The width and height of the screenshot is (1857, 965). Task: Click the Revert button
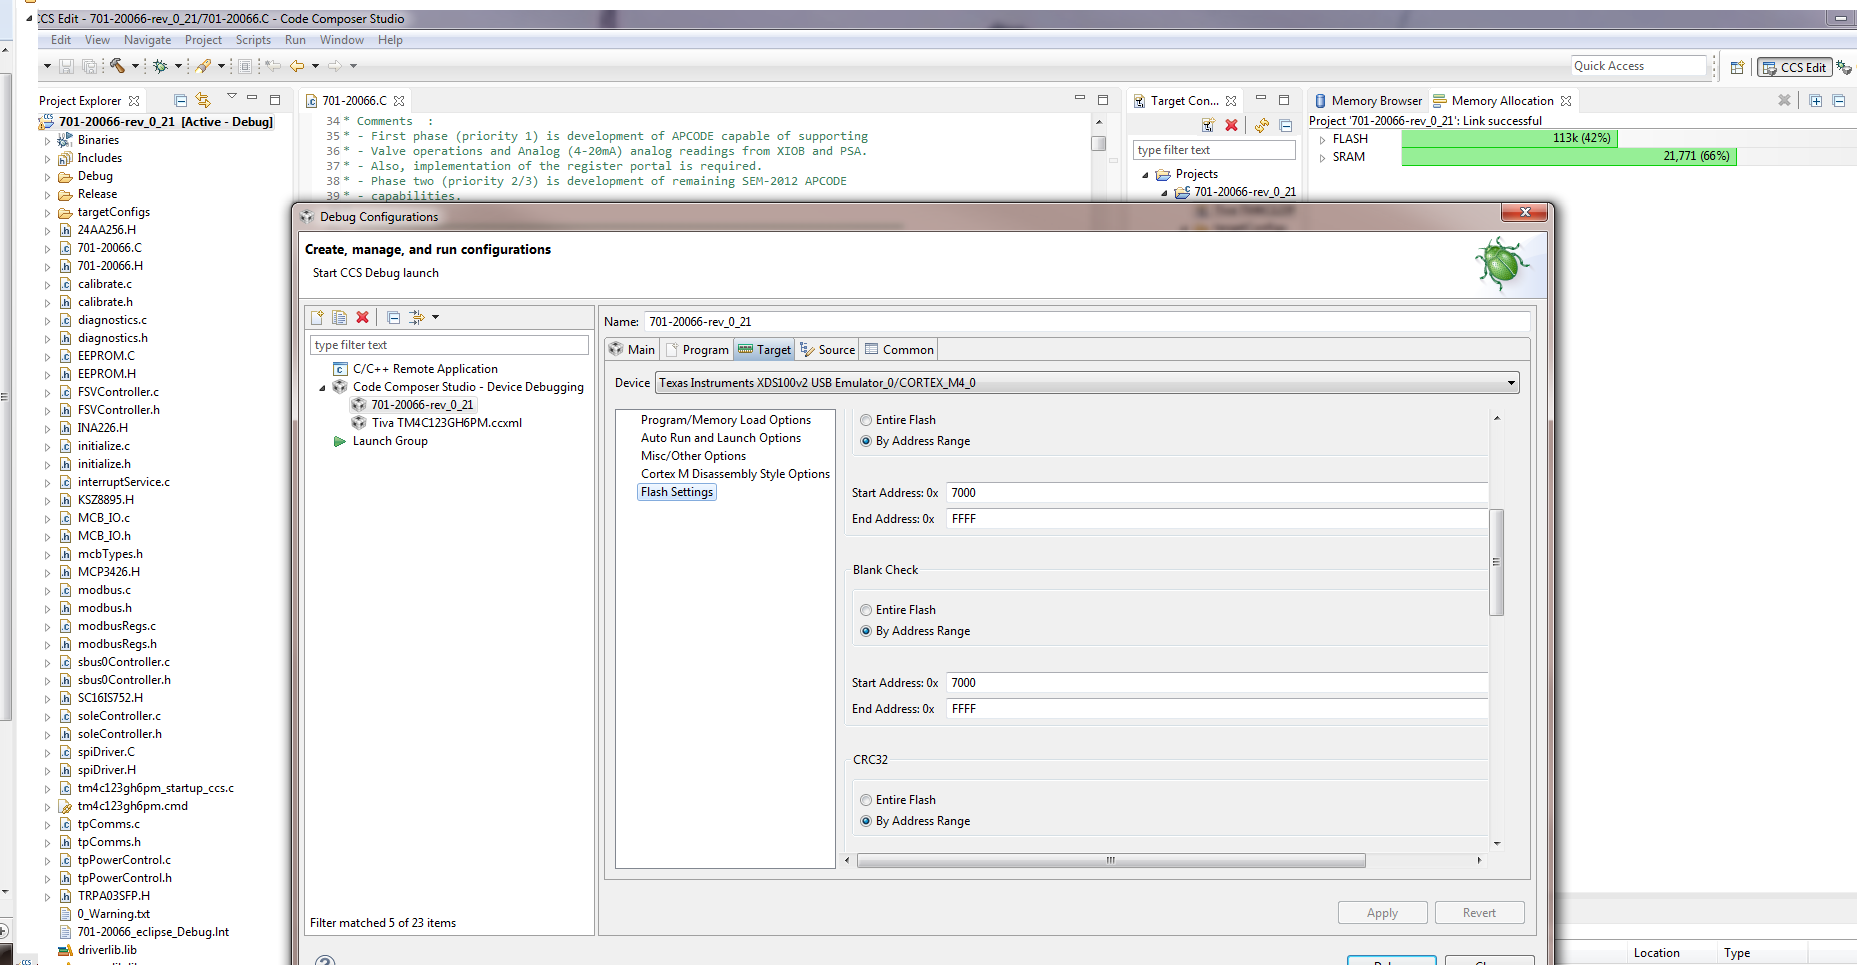[x=1479, y=913]
